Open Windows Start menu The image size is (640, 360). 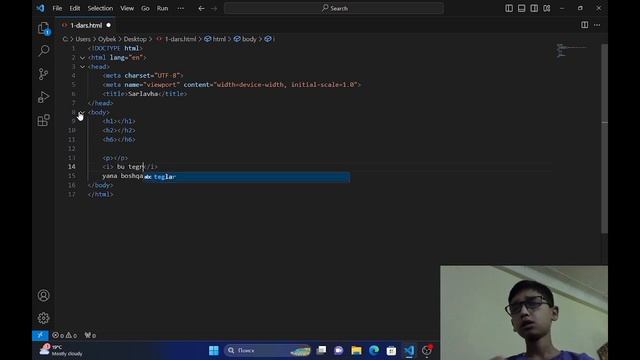pyautogui.click(x=213, y=351)
